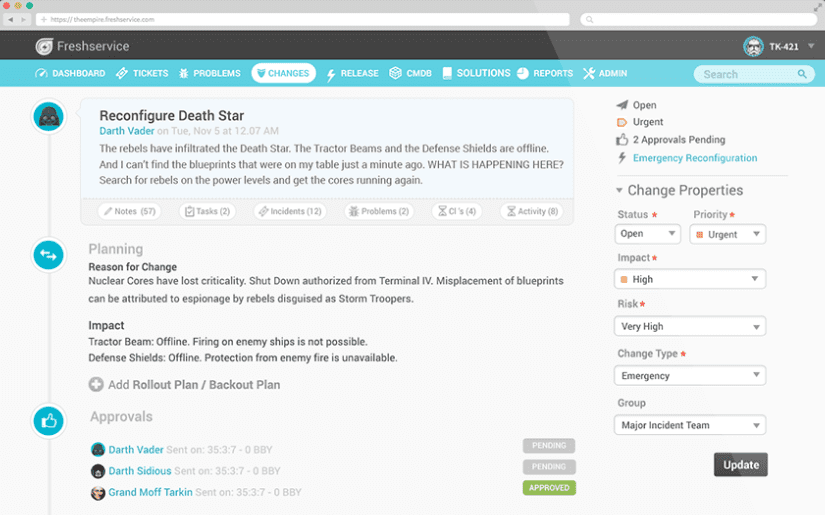
Task: Open the Tasks (2) tab
Action: pyautogui.click(x=207, y=211)
